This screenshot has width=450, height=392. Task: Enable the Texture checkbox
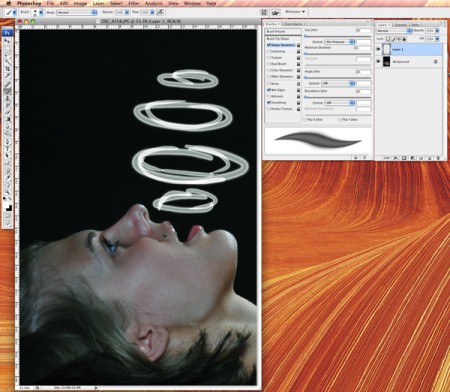[269, 58]
